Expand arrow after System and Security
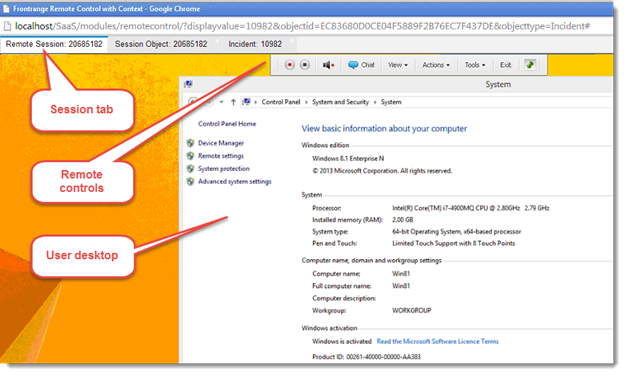This screenshot has height=374, width=624. point(375,102)
